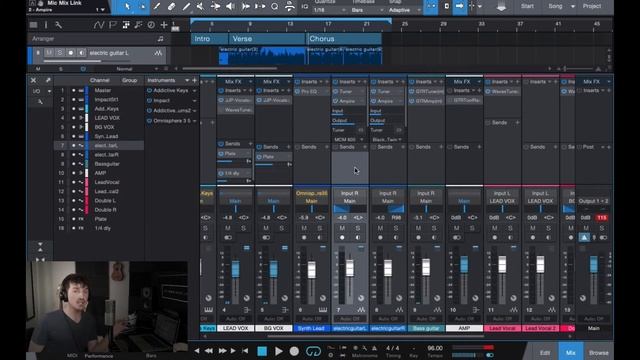The height and width of the screenshot is (360, 640).
Task: Select the Channel tab in mixer list
Action: pos(100,80)
